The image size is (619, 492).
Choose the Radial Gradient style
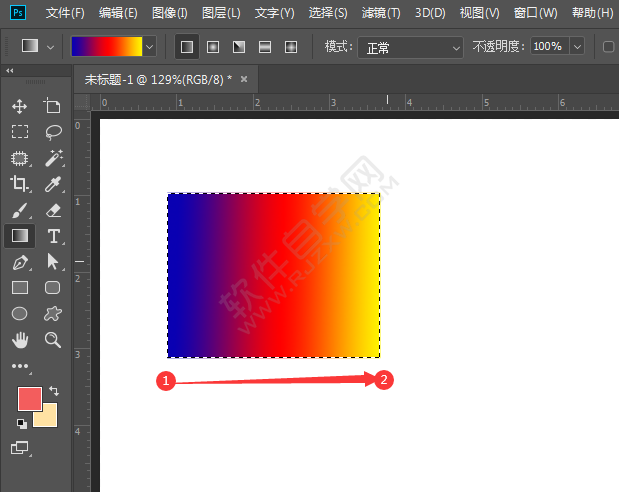[213, 47]
